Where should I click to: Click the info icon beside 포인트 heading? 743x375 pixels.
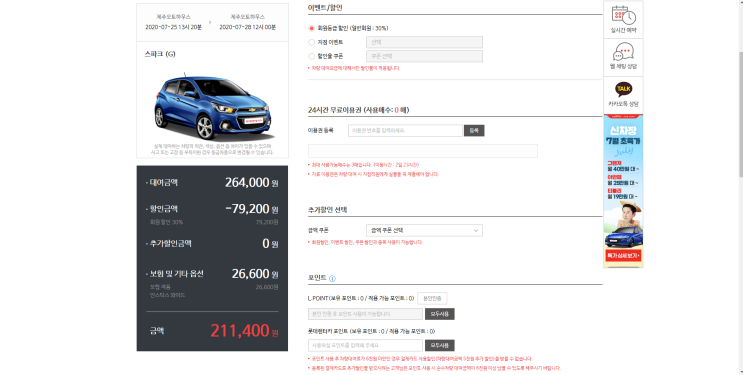(x=332, y=278)
